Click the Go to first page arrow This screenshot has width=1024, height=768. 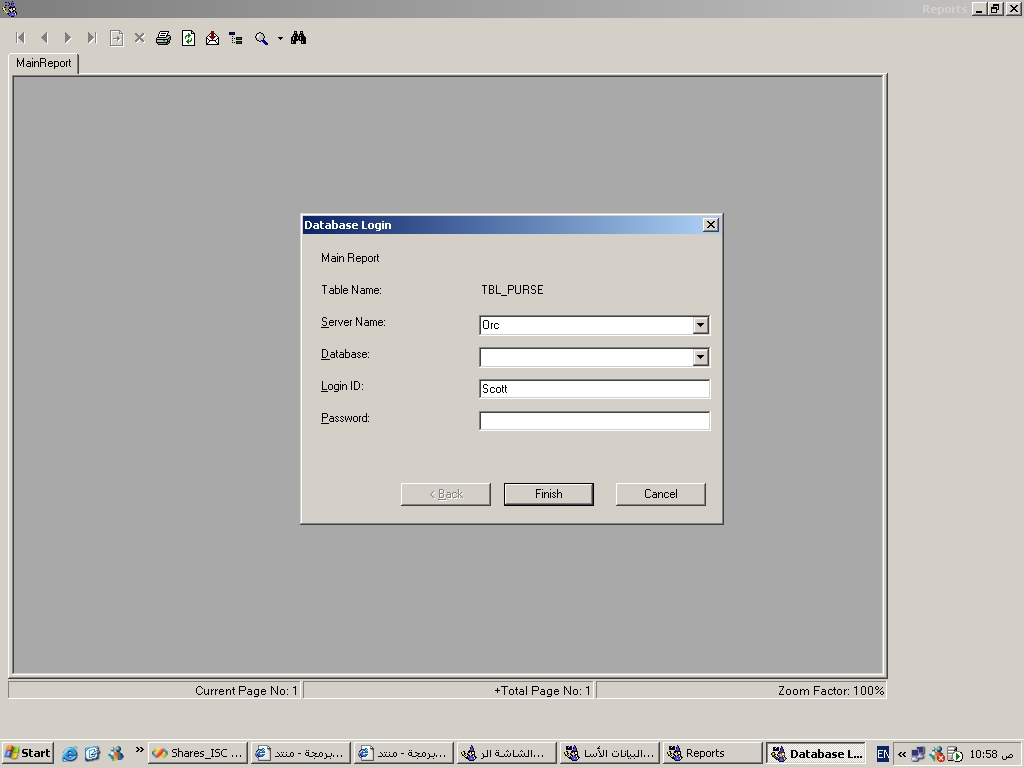pos(20,38)
